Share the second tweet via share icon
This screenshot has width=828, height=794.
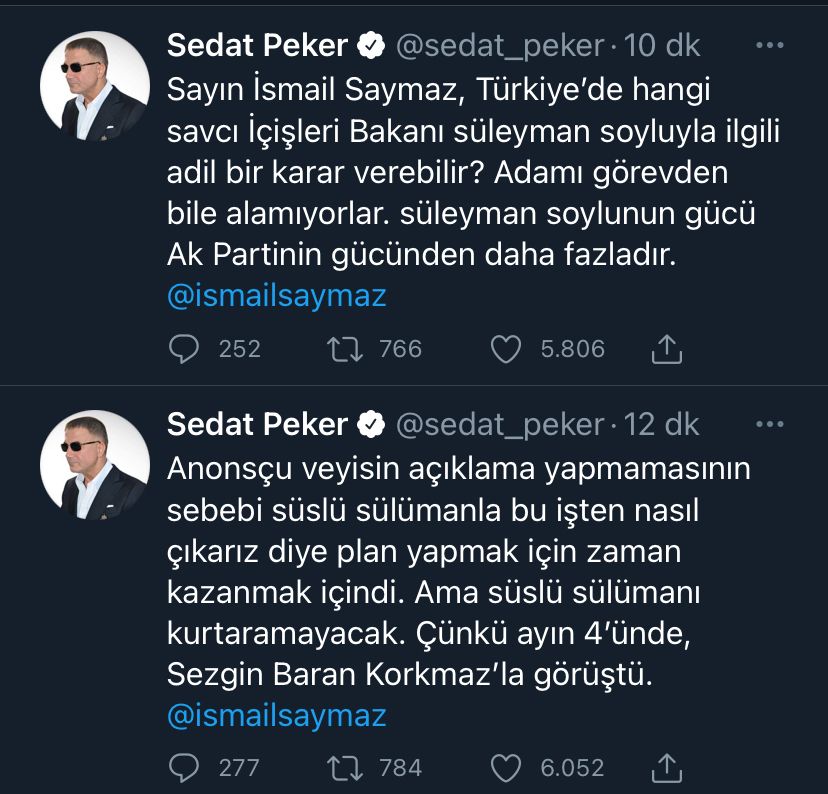tap(666, 768)
